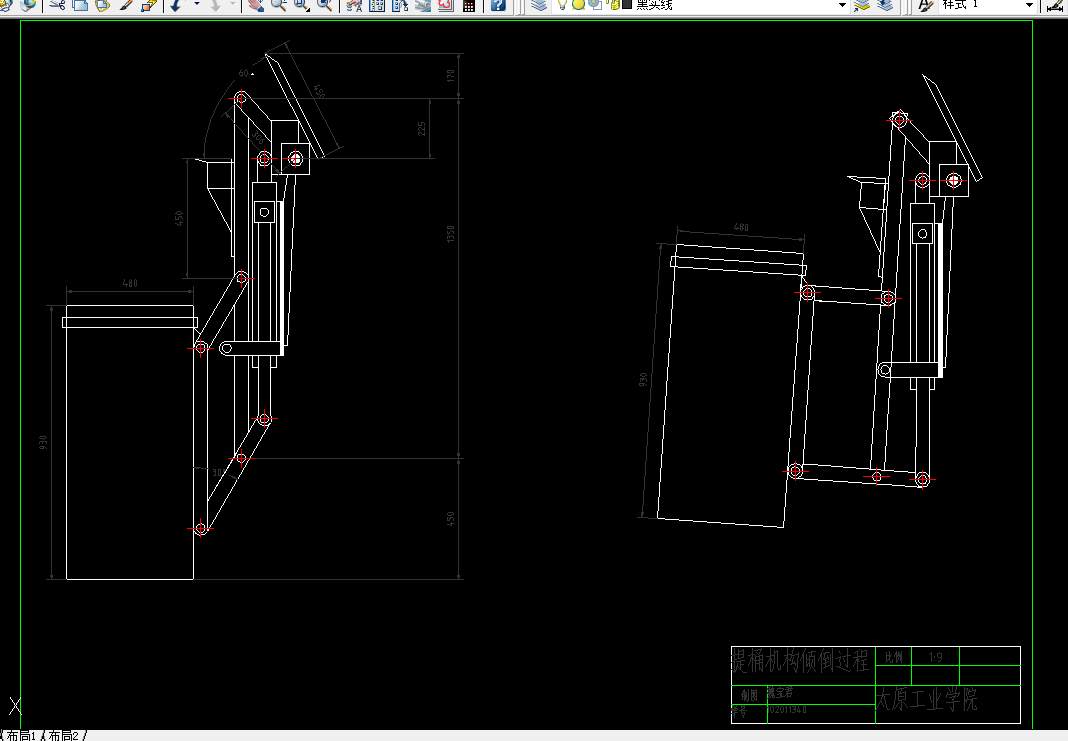Toggle the layer freeze sun icon

pos(578,5)
